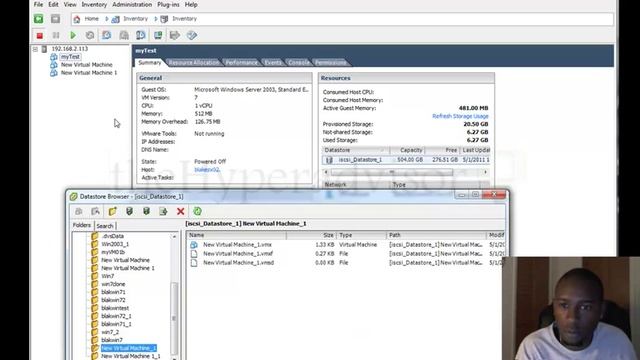Open the Edit menu
The image size is (640, 360).
tap(53, 4)
